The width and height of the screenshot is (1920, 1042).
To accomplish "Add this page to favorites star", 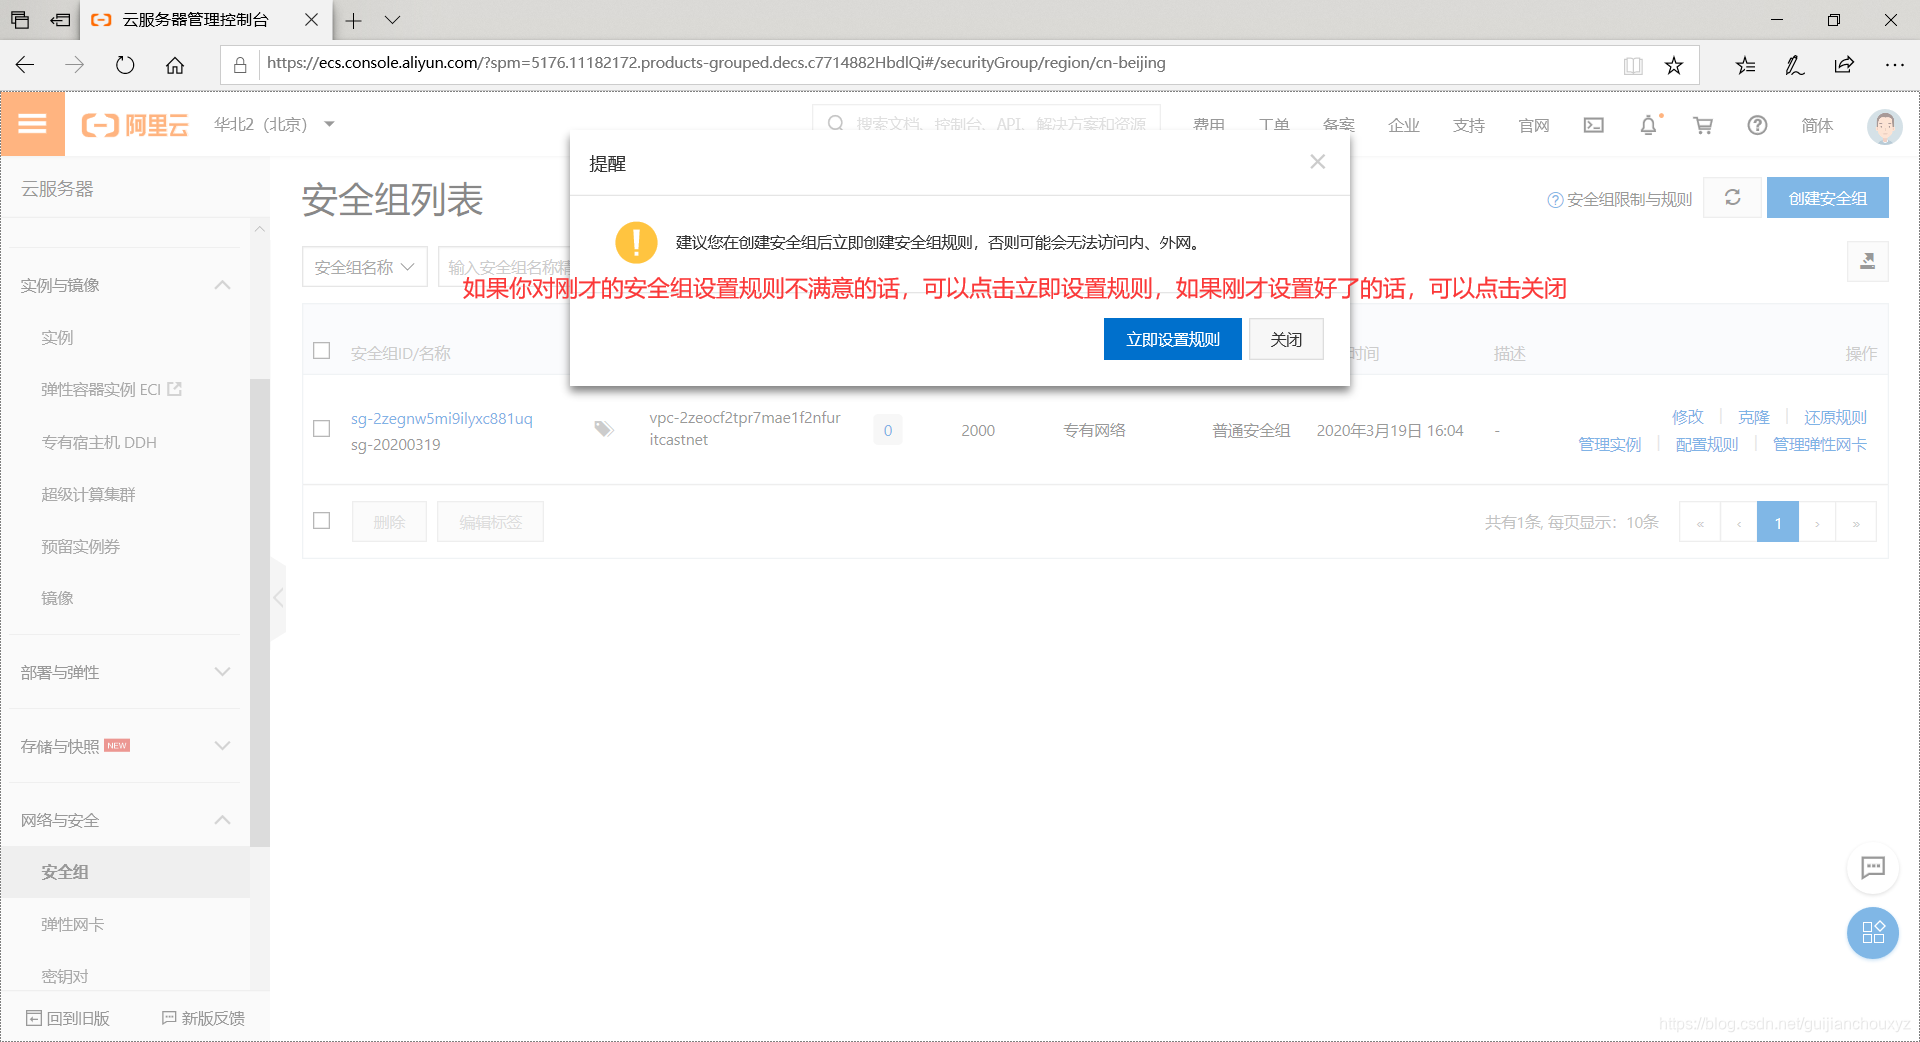I will click(1674, 65).
